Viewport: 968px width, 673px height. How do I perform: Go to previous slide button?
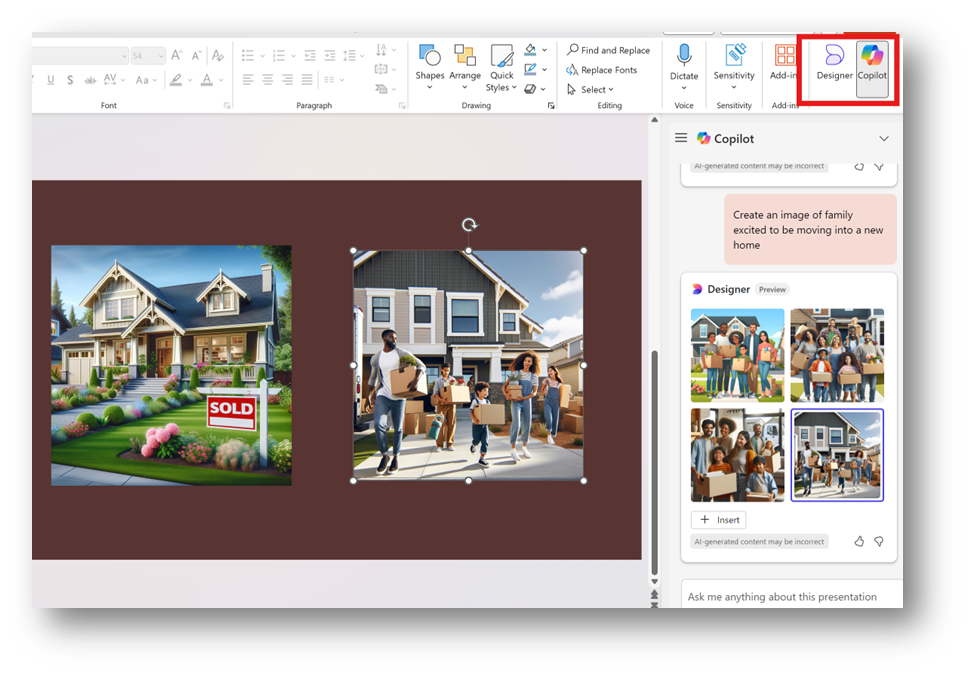click(654, 593)
